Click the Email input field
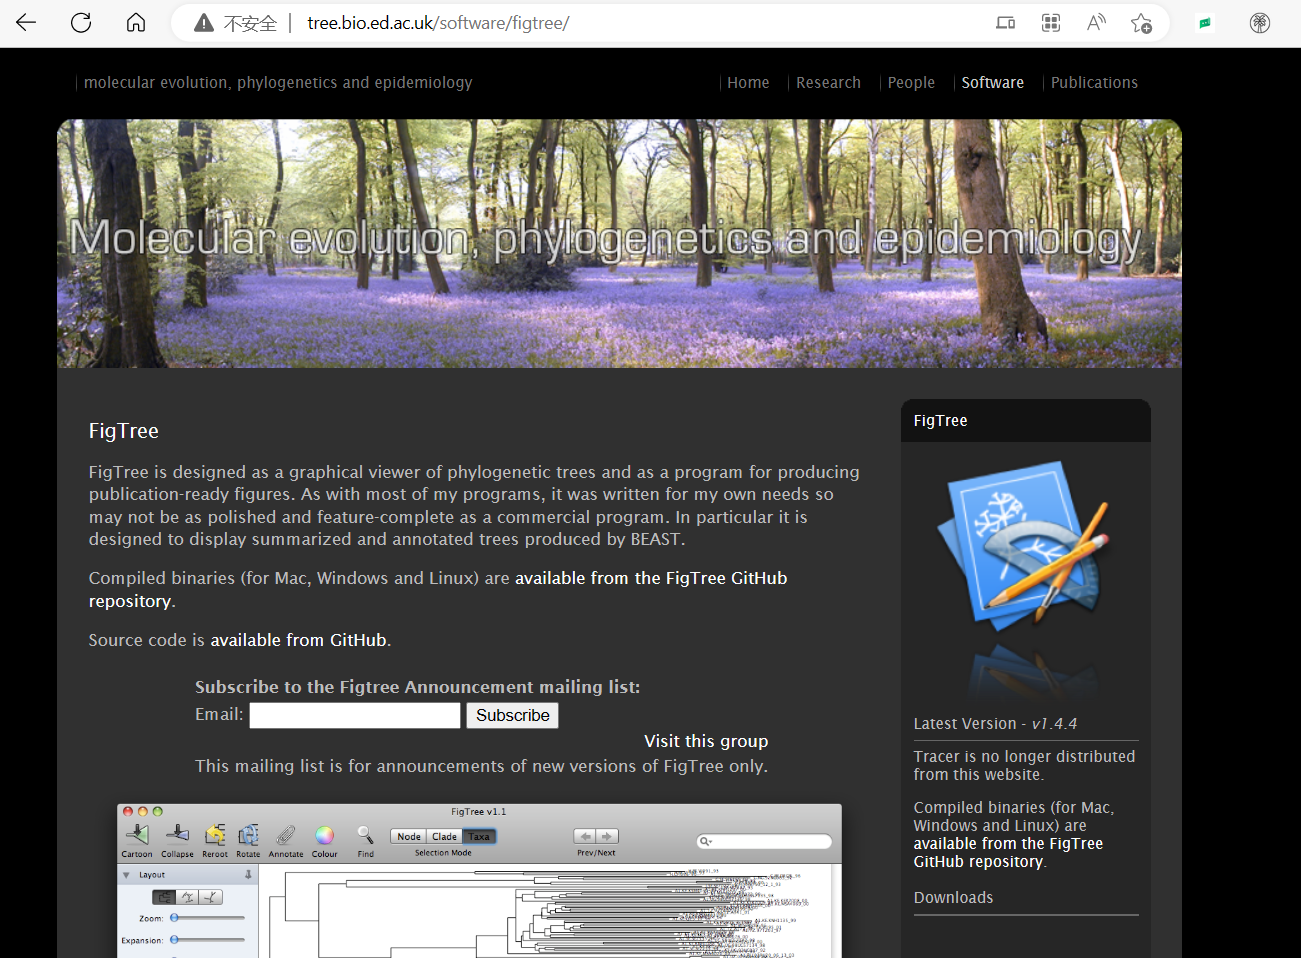1301x958 pixels. pos(355,715)
